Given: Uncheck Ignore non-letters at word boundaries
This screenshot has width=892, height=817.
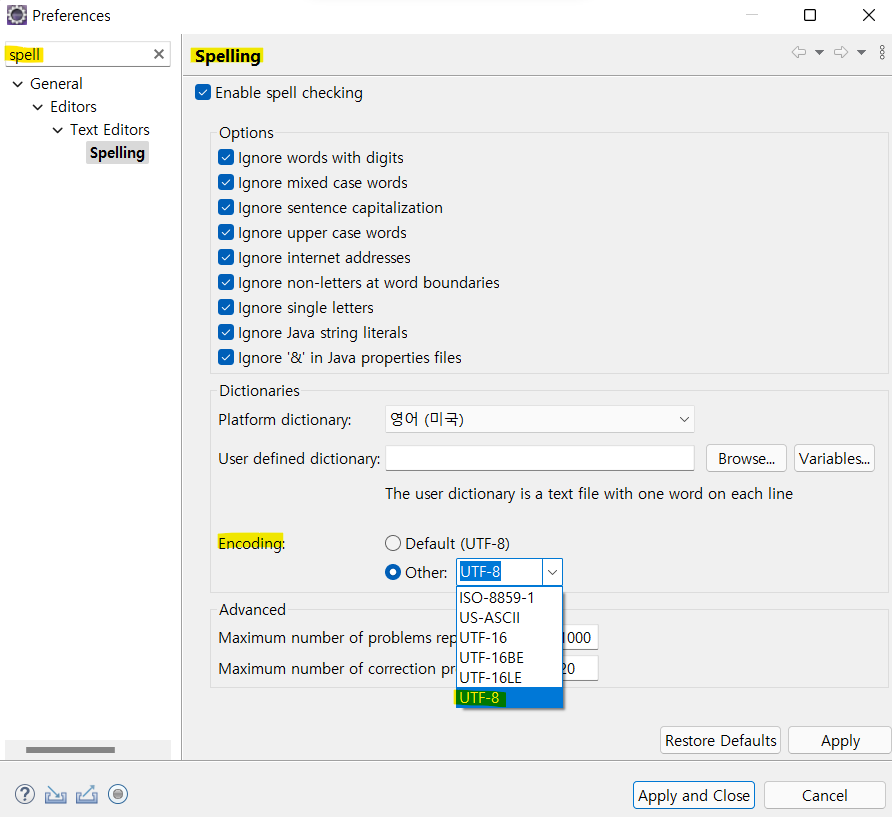Looking at the screenshot, I should point(226,282).
